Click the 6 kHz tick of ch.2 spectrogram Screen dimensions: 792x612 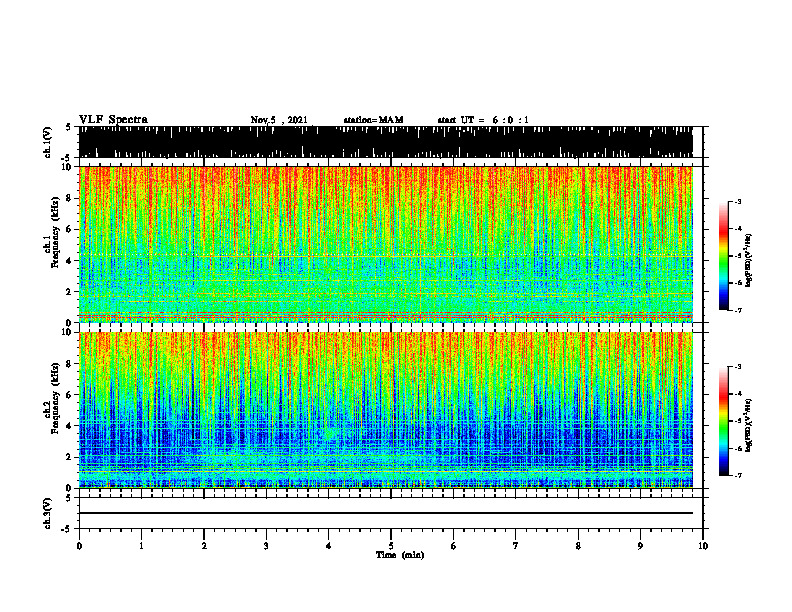[x=70, y=395]
